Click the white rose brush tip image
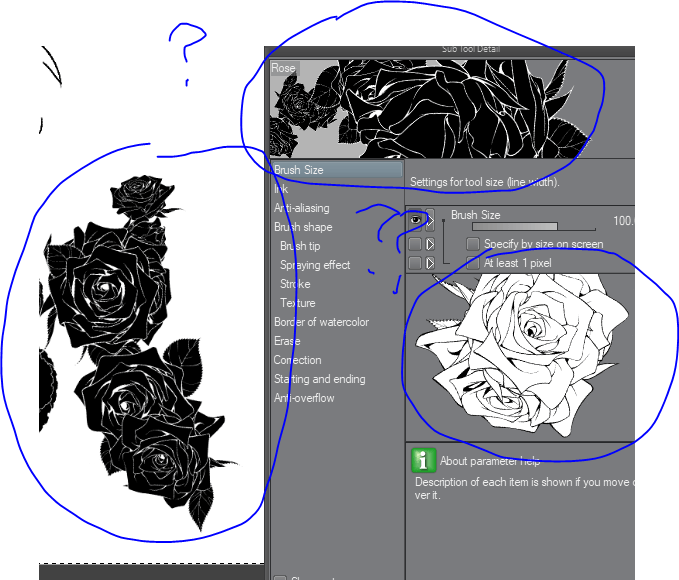Image resolution: width=679 pixels, height=580 pixels. 520,355
